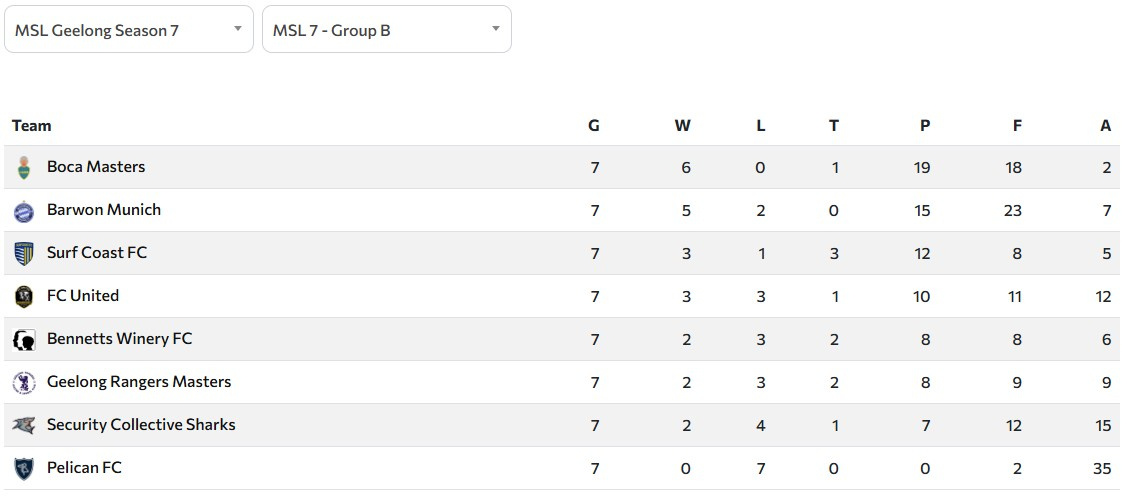The image size is (1127, 496).
Task: Open the MSL 7 - Group B dropdown
Action: point(386,30)
